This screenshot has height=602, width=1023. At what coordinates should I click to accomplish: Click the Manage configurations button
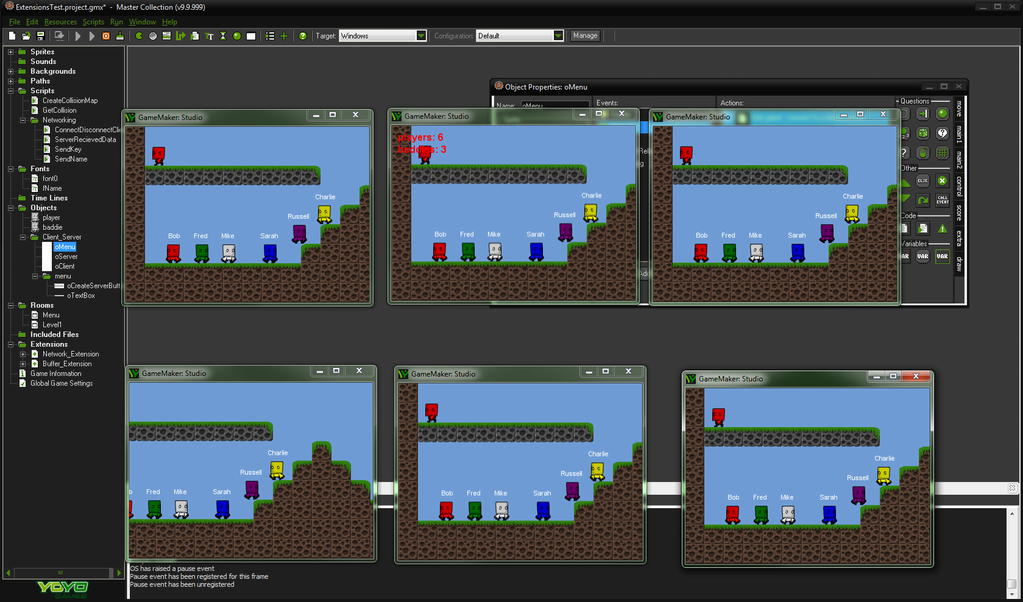pyautogui.click(x=585, y=36)
